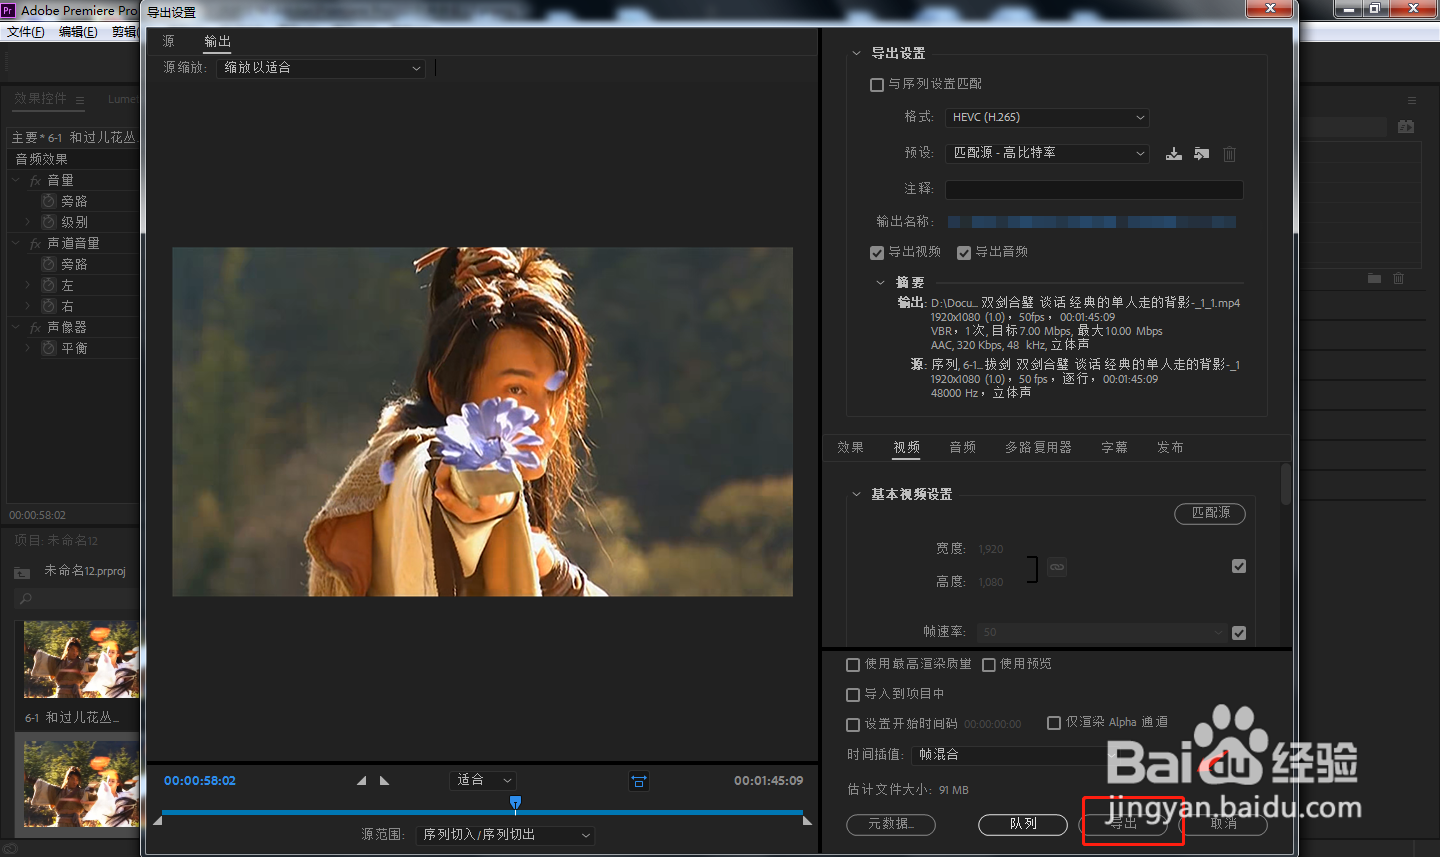Click the Import Preset icon

coord(1201,154)
